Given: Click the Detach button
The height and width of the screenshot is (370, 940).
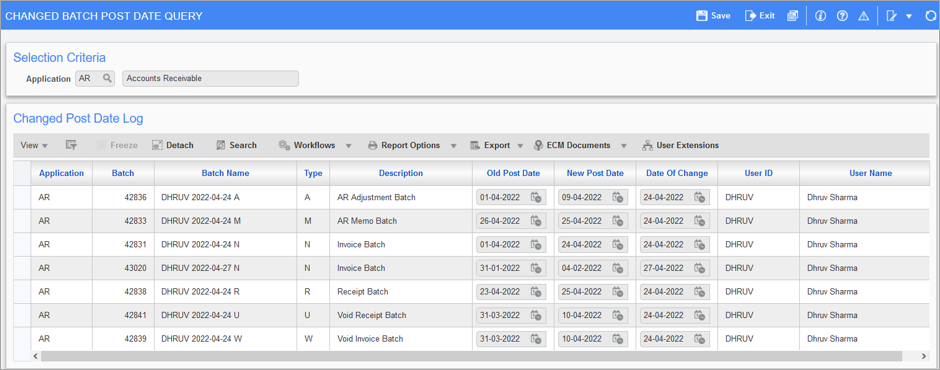Looking at the screenshot, I should [173, 145].
